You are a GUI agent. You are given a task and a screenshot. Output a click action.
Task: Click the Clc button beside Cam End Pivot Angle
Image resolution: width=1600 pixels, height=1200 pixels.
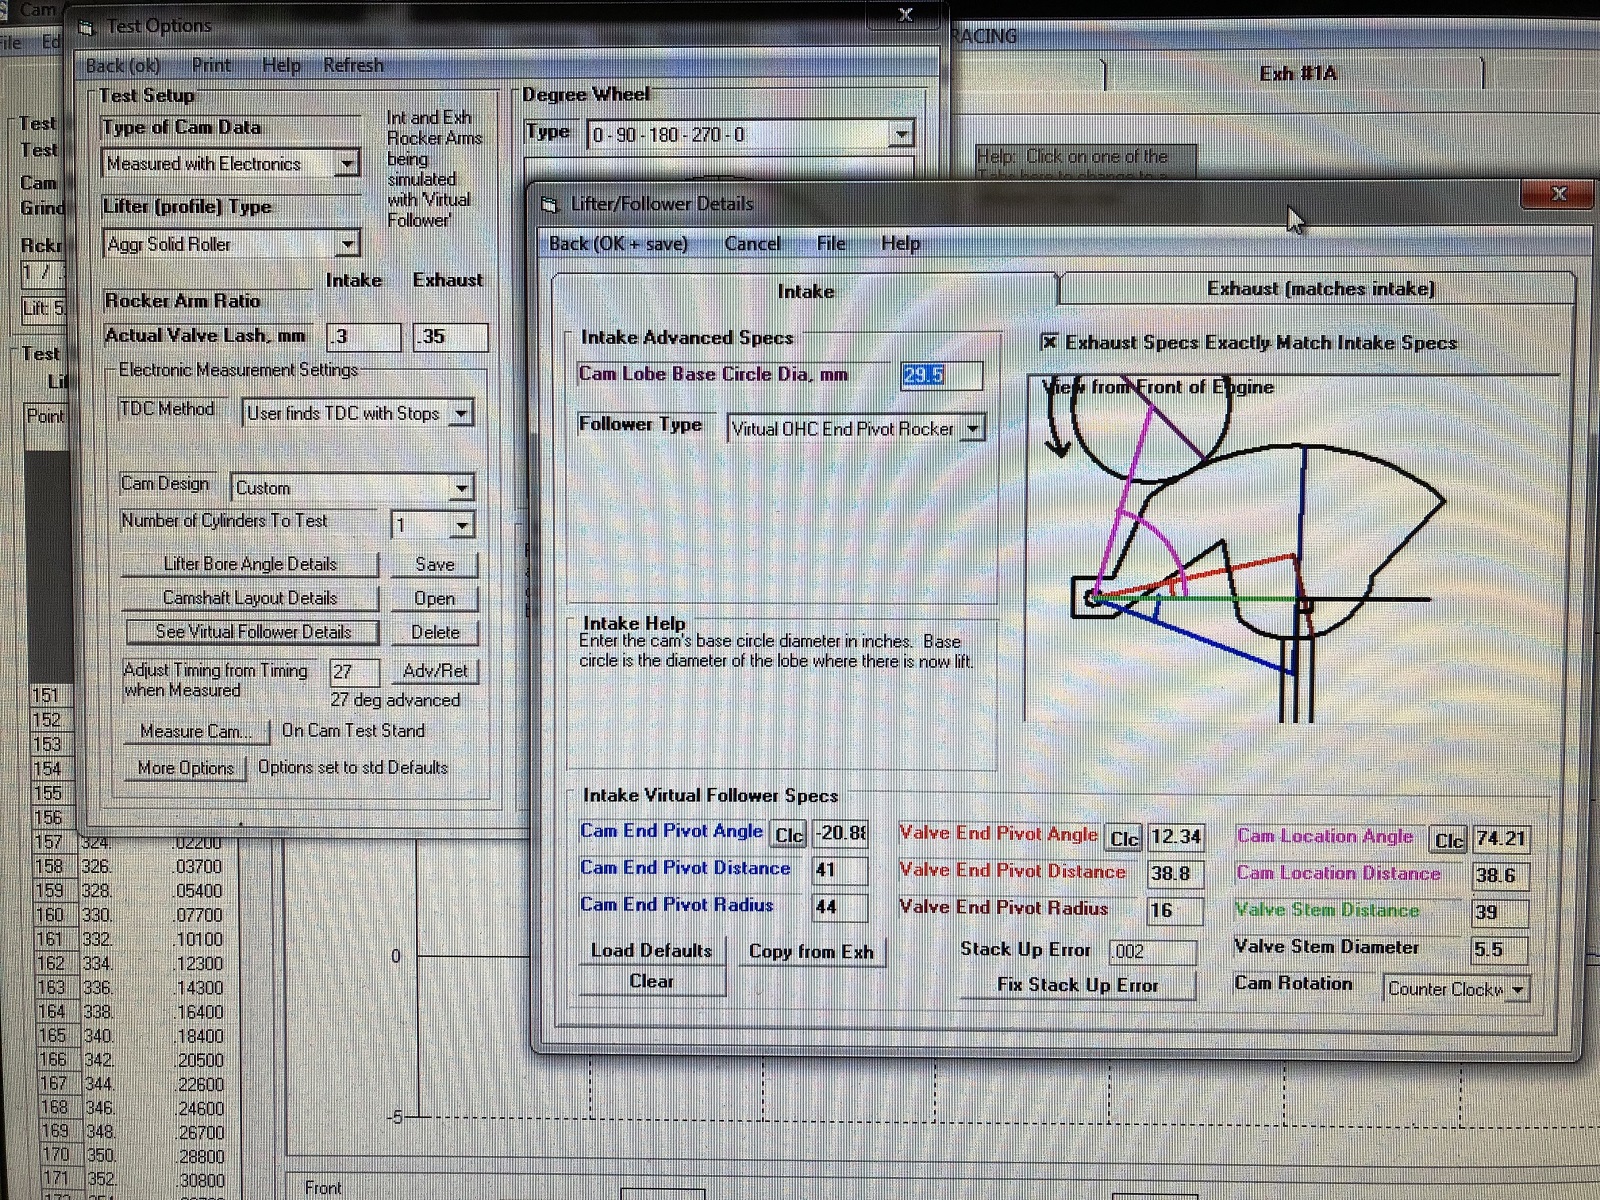[788, 835]
